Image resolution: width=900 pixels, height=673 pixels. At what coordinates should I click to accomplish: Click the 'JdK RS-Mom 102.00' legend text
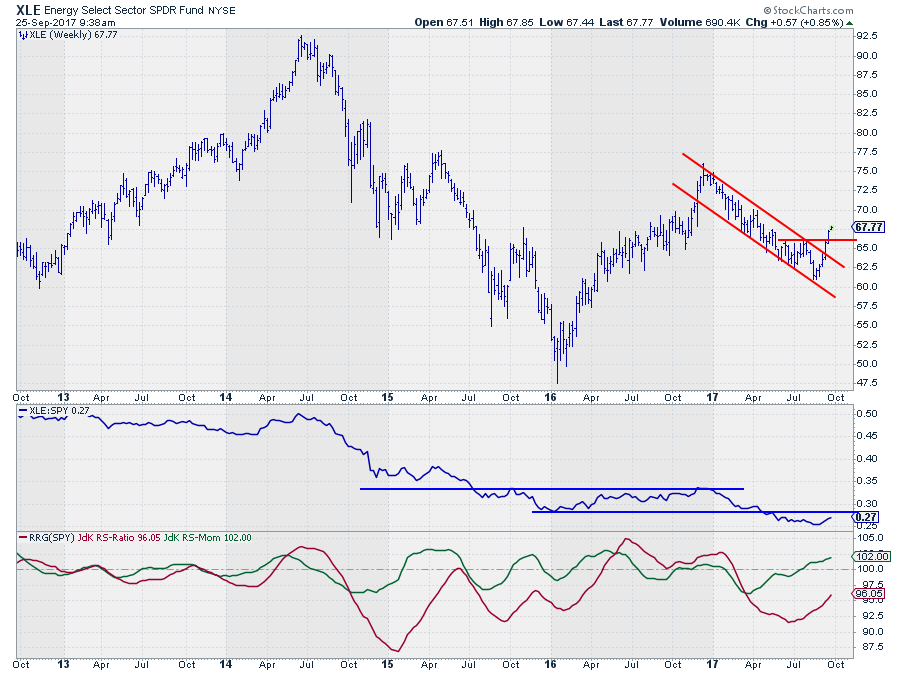[207, 538]
